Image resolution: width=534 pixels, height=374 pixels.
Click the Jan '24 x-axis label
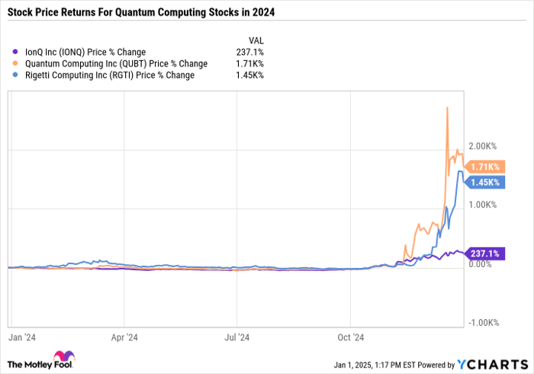tap(22, 337)
